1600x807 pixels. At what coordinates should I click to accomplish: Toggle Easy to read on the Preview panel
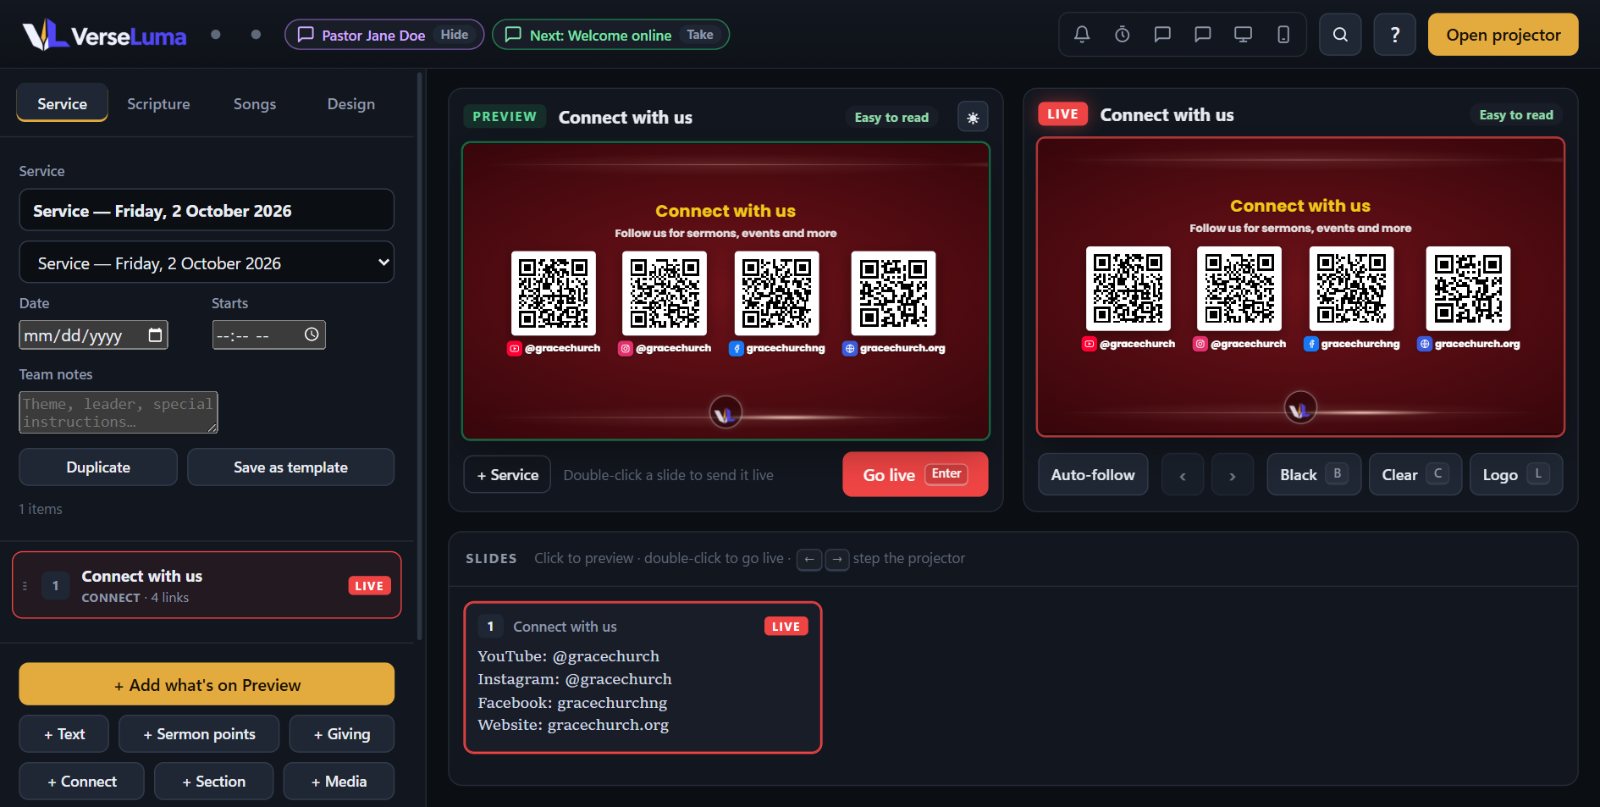892,117
